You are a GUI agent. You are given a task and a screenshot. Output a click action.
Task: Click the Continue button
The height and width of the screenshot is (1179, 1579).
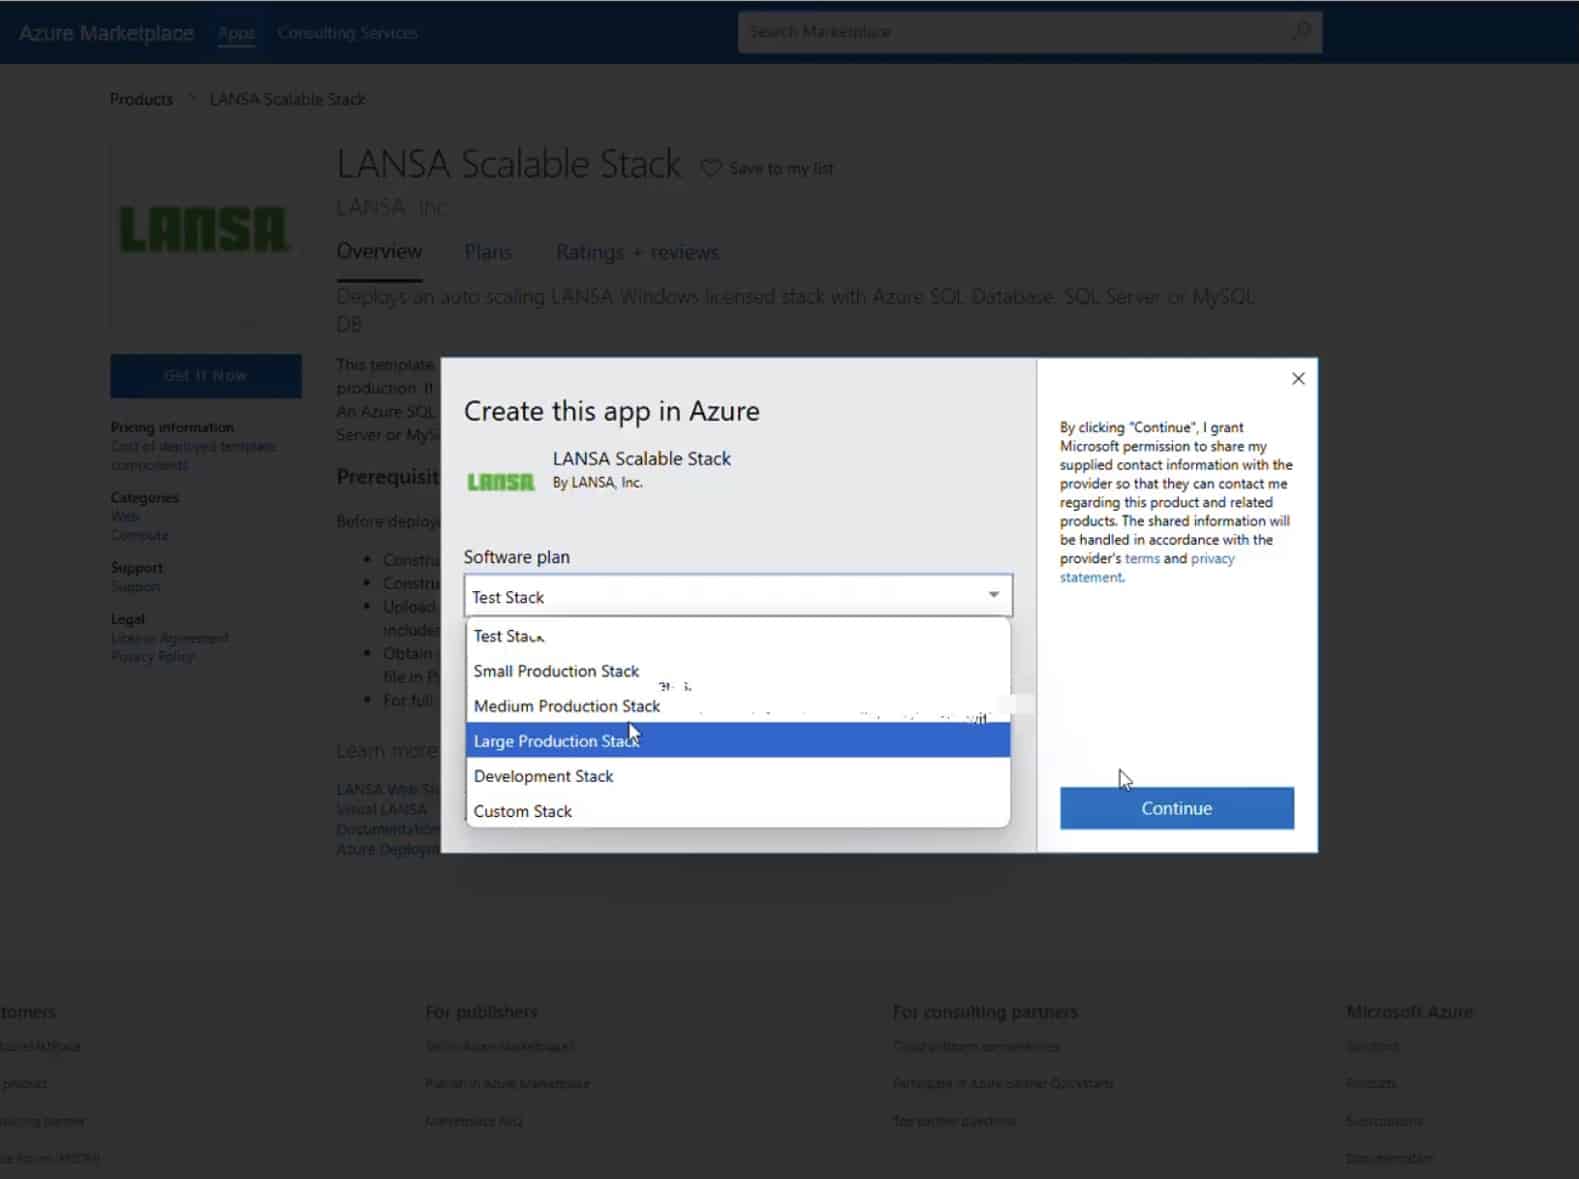(1176, 808)
